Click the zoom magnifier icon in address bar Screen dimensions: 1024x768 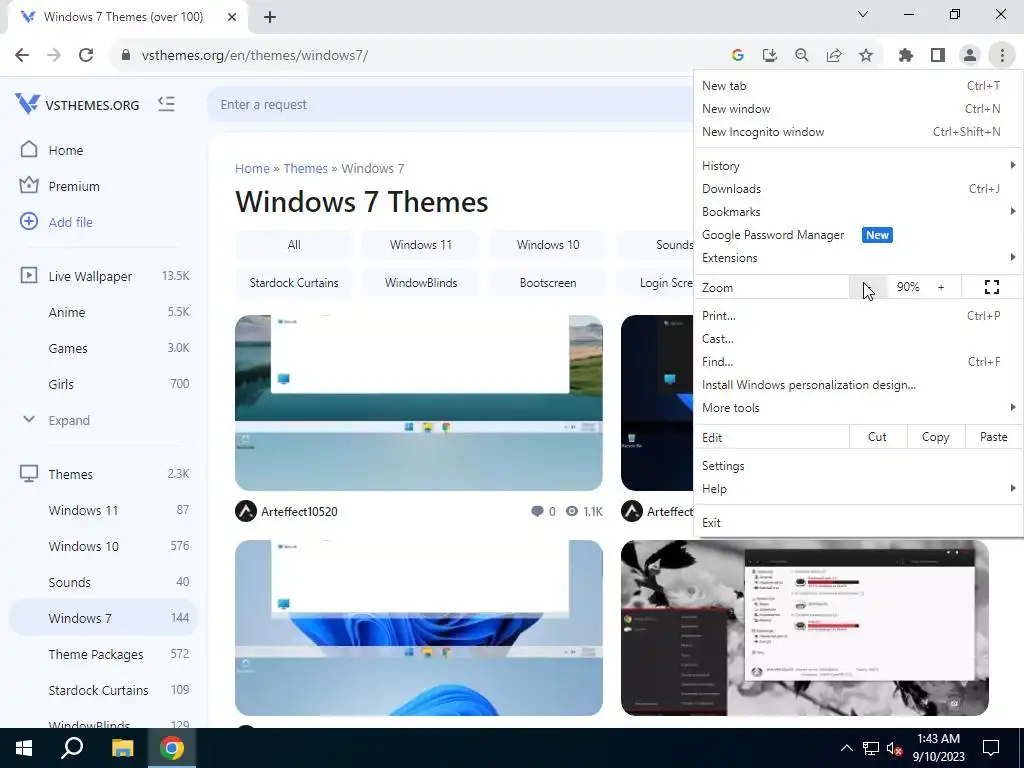[x=802, y=56]
